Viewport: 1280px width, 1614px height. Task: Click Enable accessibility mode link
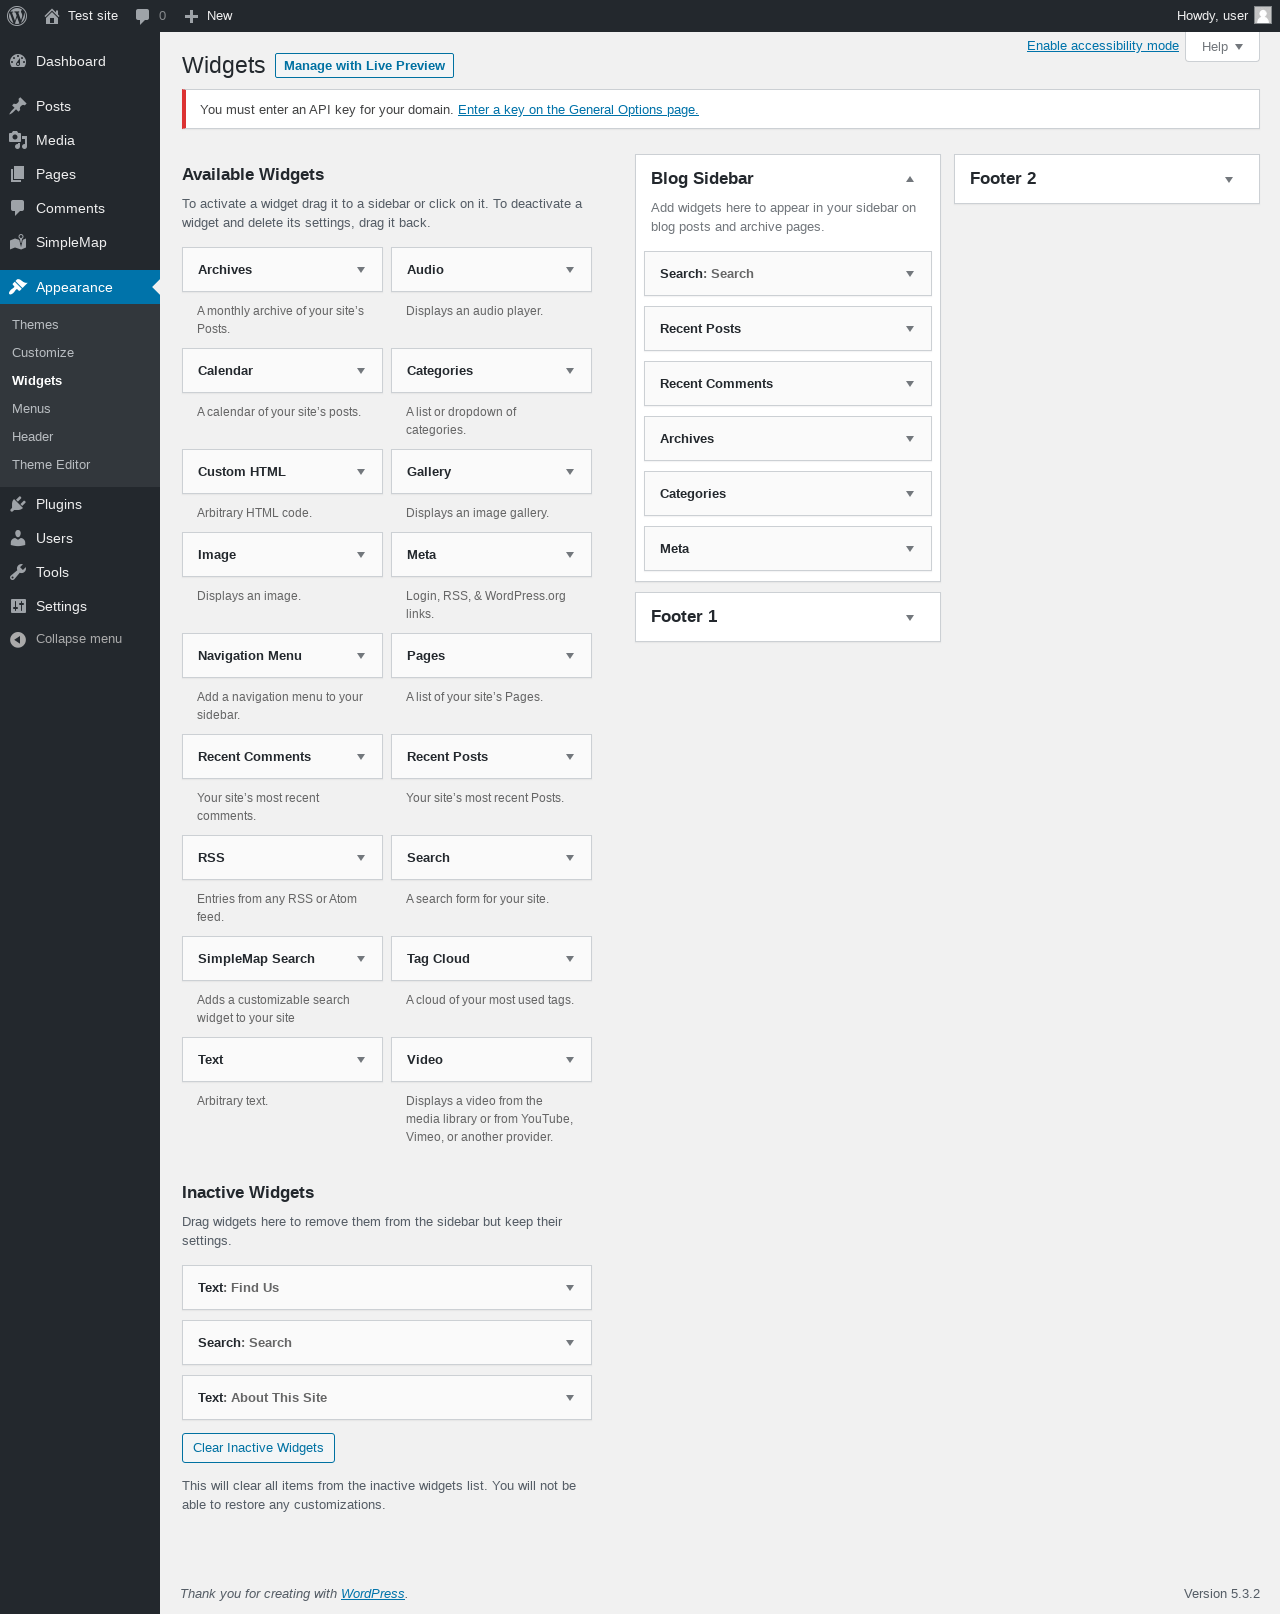coord(1102,46)
